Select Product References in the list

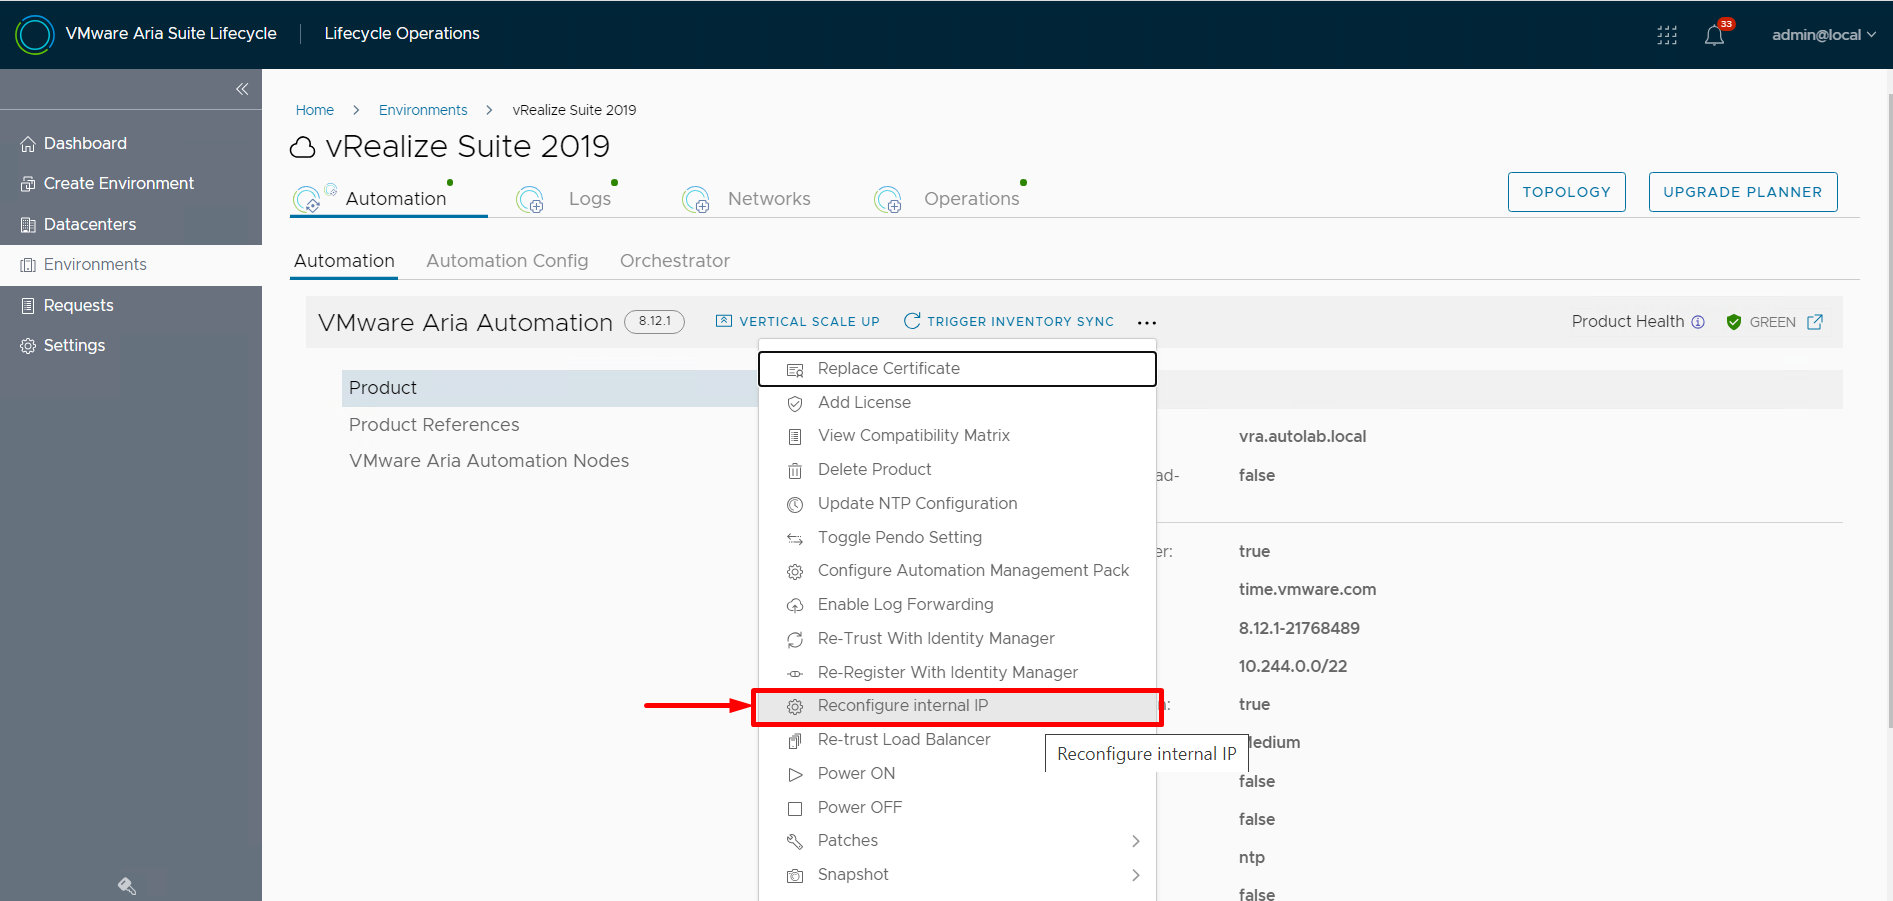click(x=434, y=425)
